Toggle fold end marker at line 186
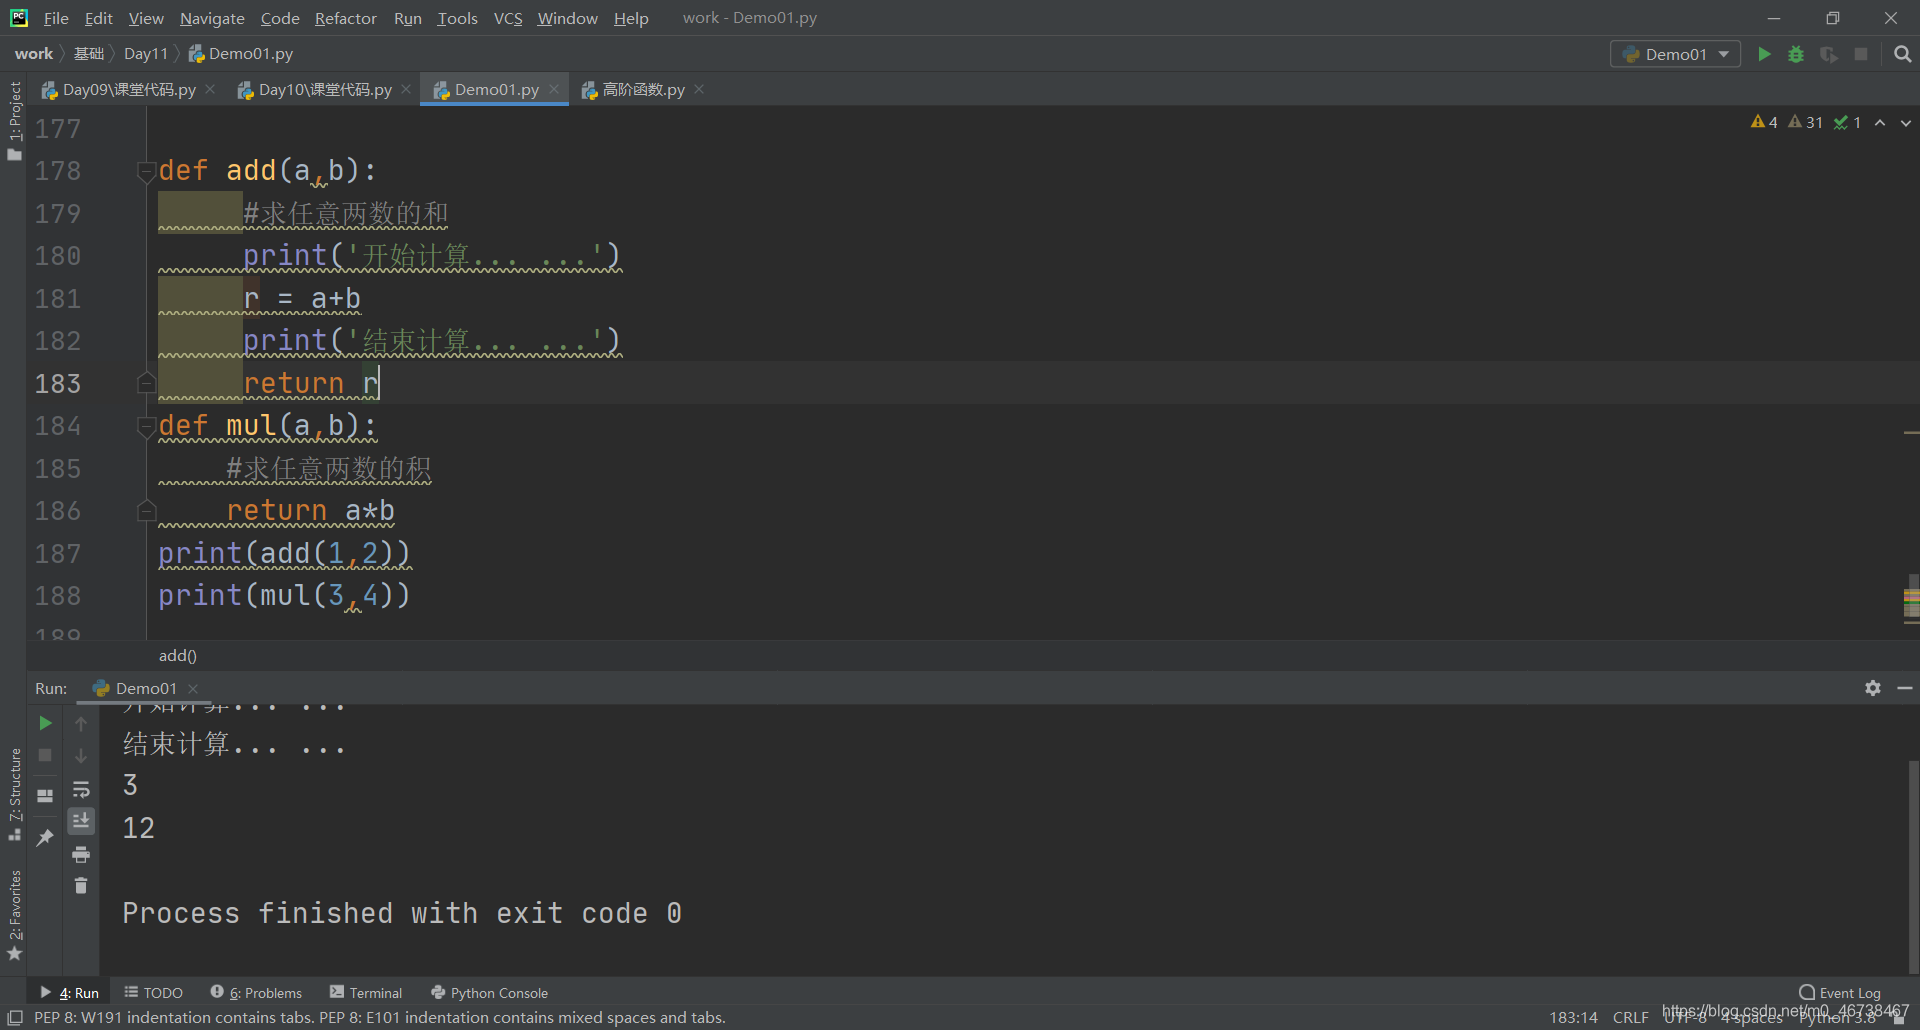 146,511
